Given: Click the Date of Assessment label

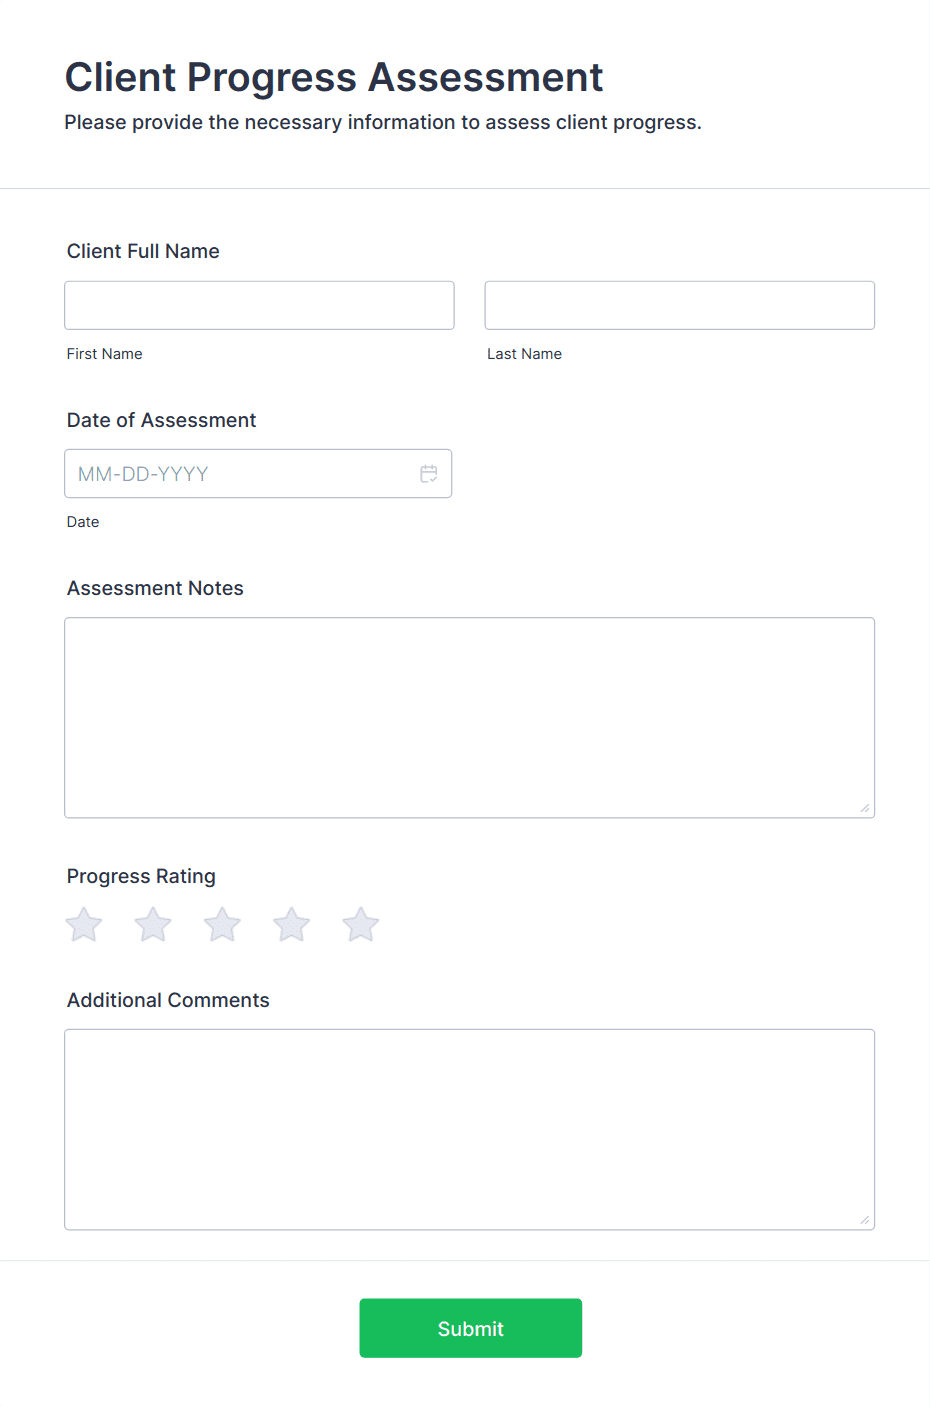Looking at the screenshot, I should point(161,420).
